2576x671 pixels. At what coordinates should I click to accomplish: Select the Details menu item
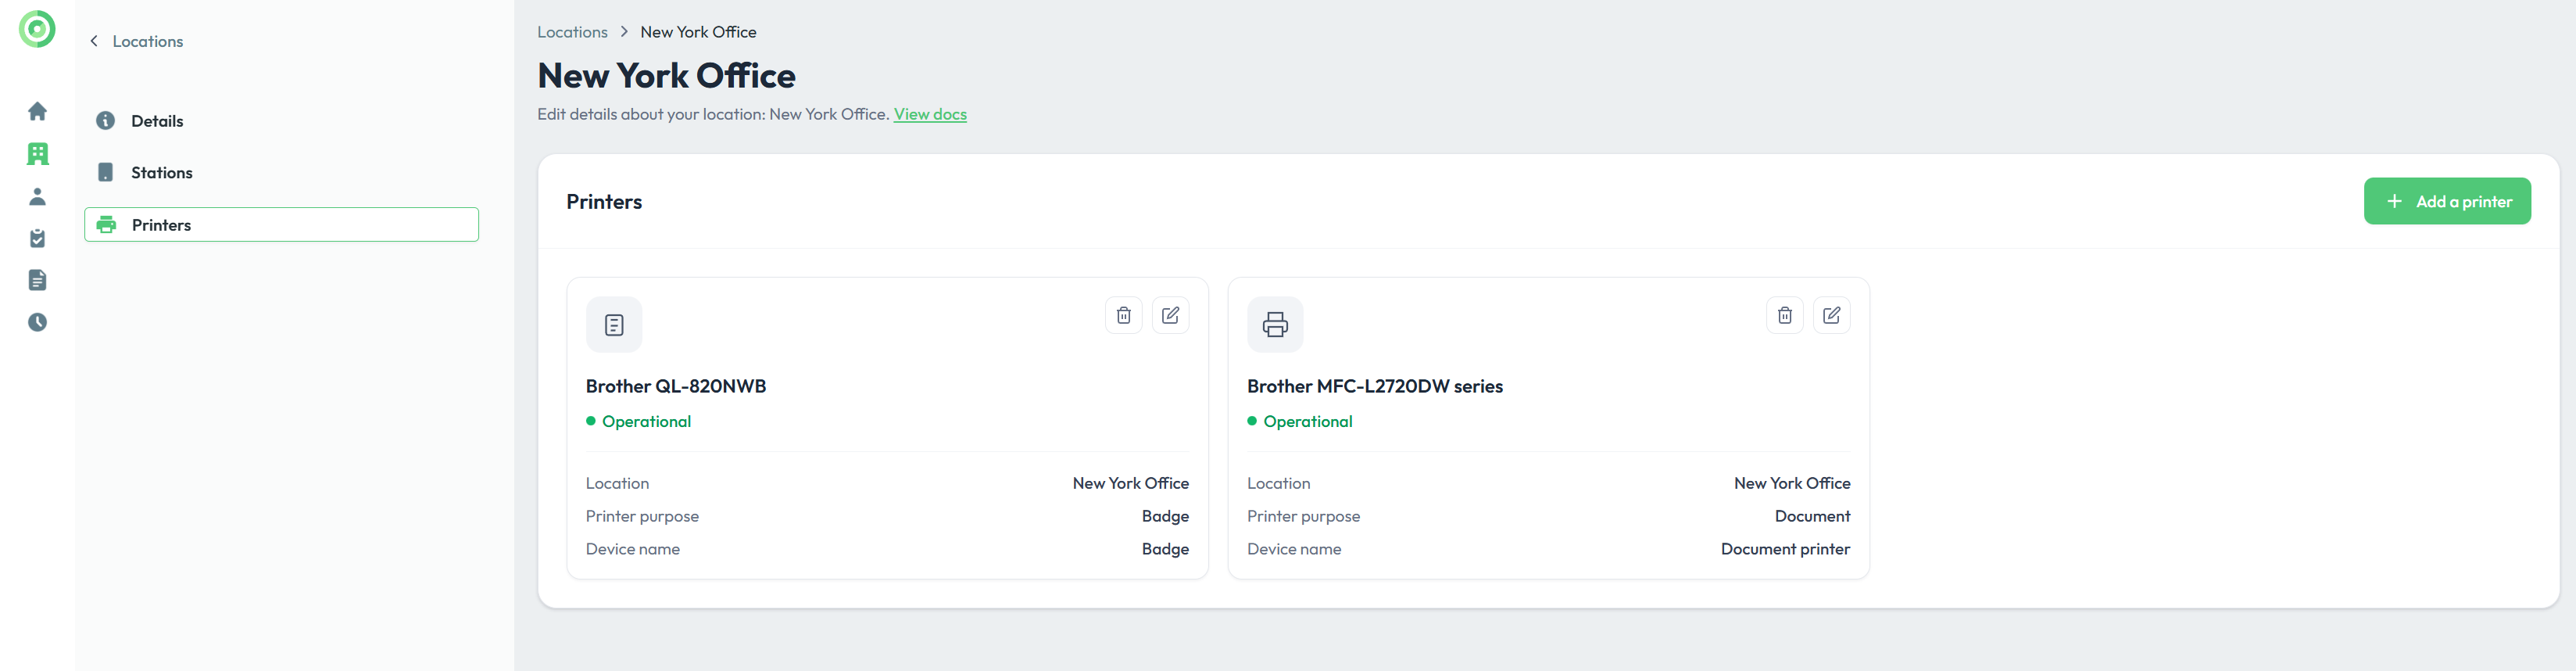tap(157, 121)
